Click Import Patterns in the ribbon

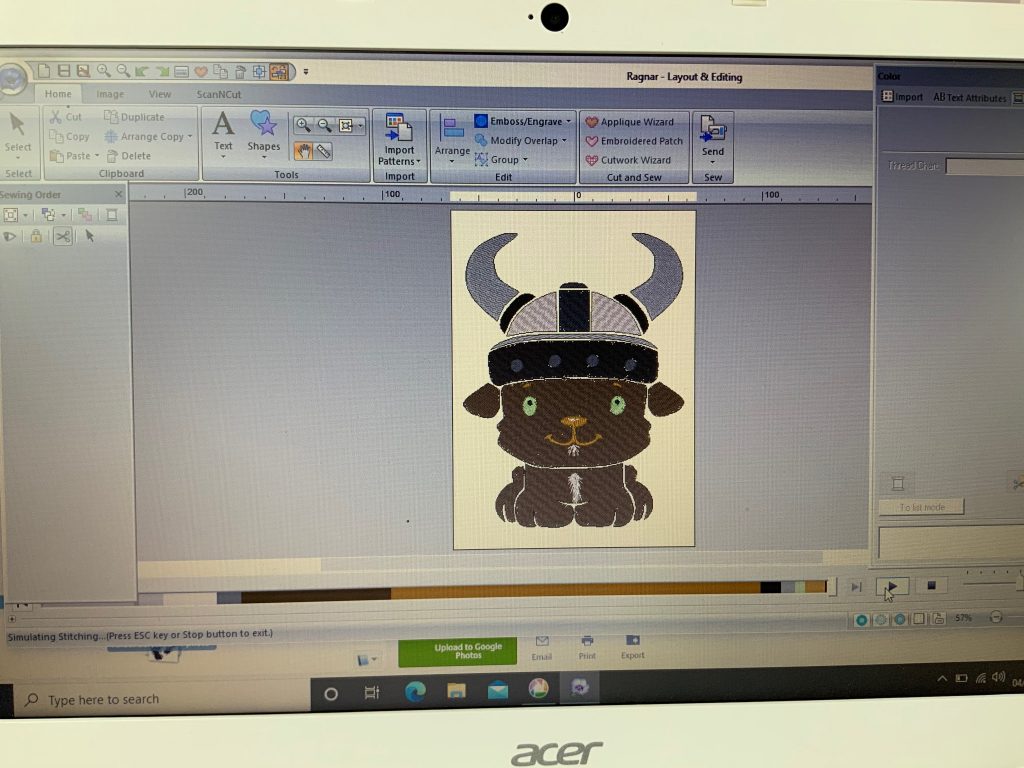(399, 140)
